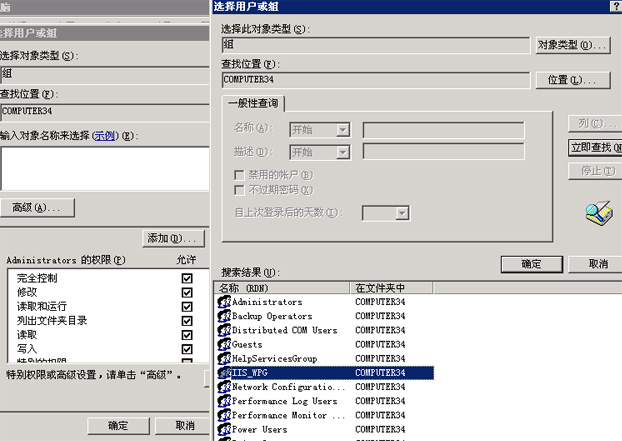
Task: Click the Distributed COM Users group icon
Action: pos(224,330)
